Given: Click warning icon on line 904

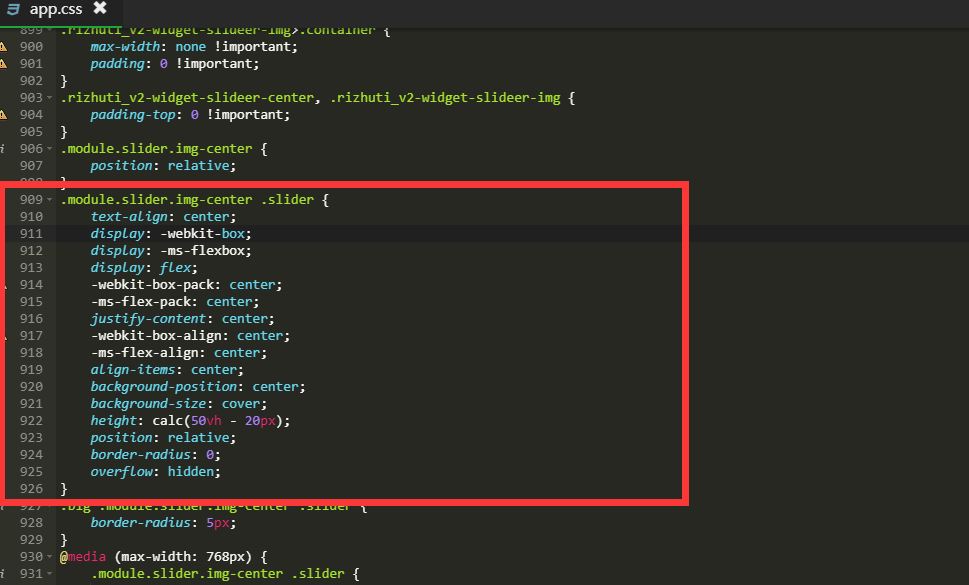Looking at the screenshot, I should pos(4,115).
